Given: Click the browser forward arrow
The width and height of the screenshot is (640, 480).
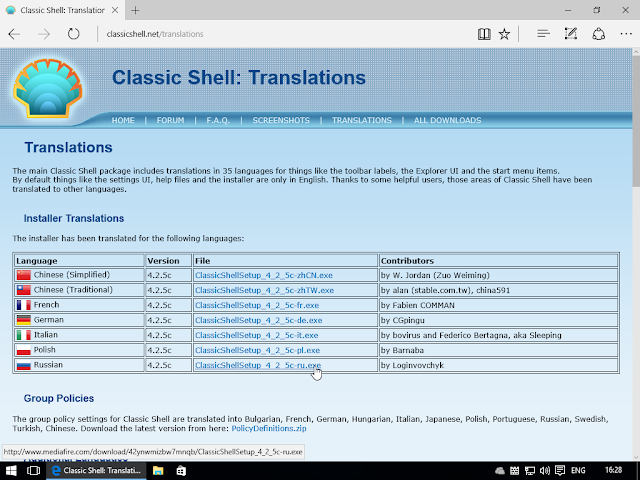Looking at the screenshot, I should coord(44,34).
